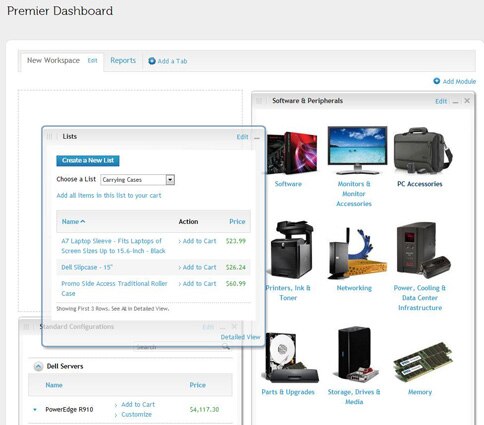The width and height of the screenshot is (484, 425).
Task: Open the Networking router image
Action: 358,253
